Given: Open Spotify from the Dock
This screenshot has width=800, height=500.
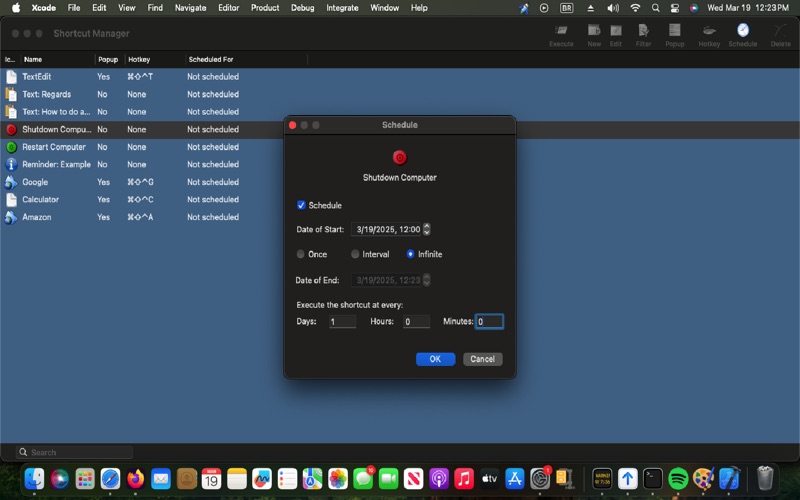Looking at the screenshot, I should tap(678, 479).
